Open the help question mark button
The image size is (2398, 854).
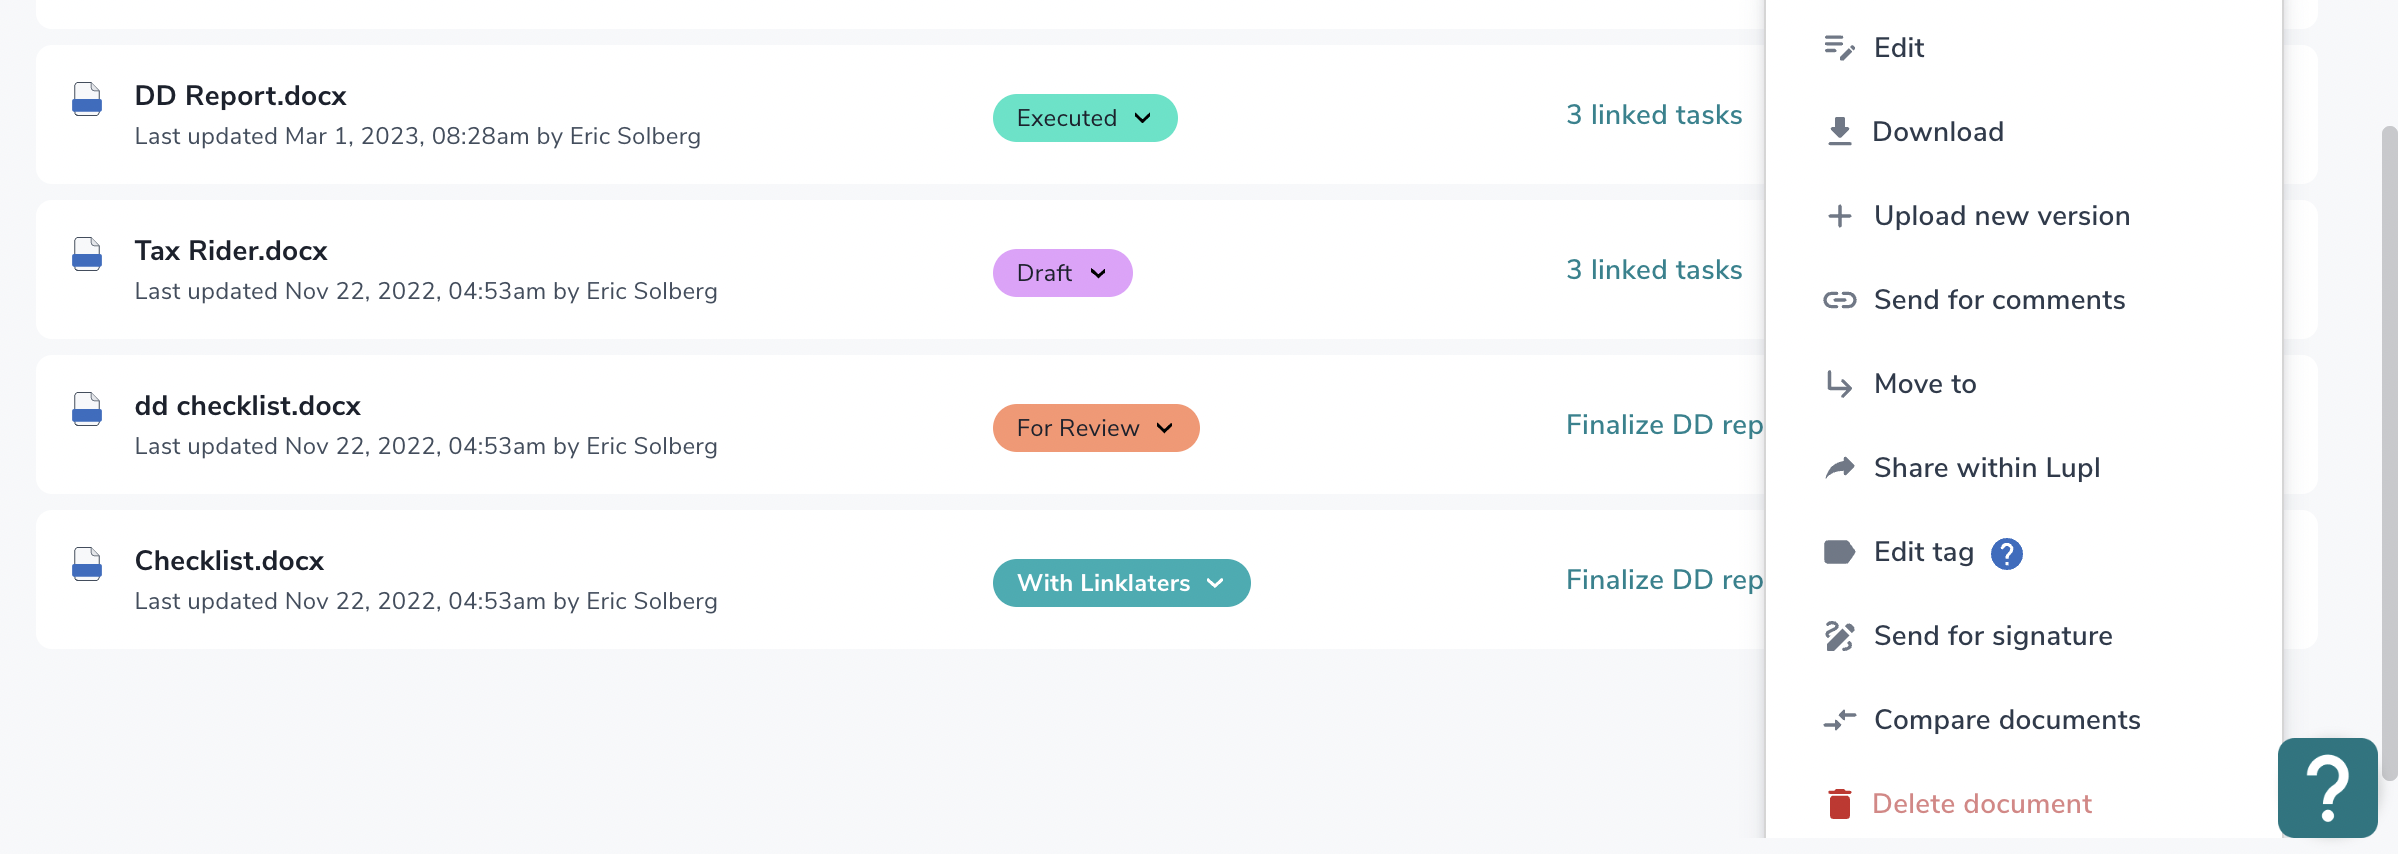[x=2327, y=788]
